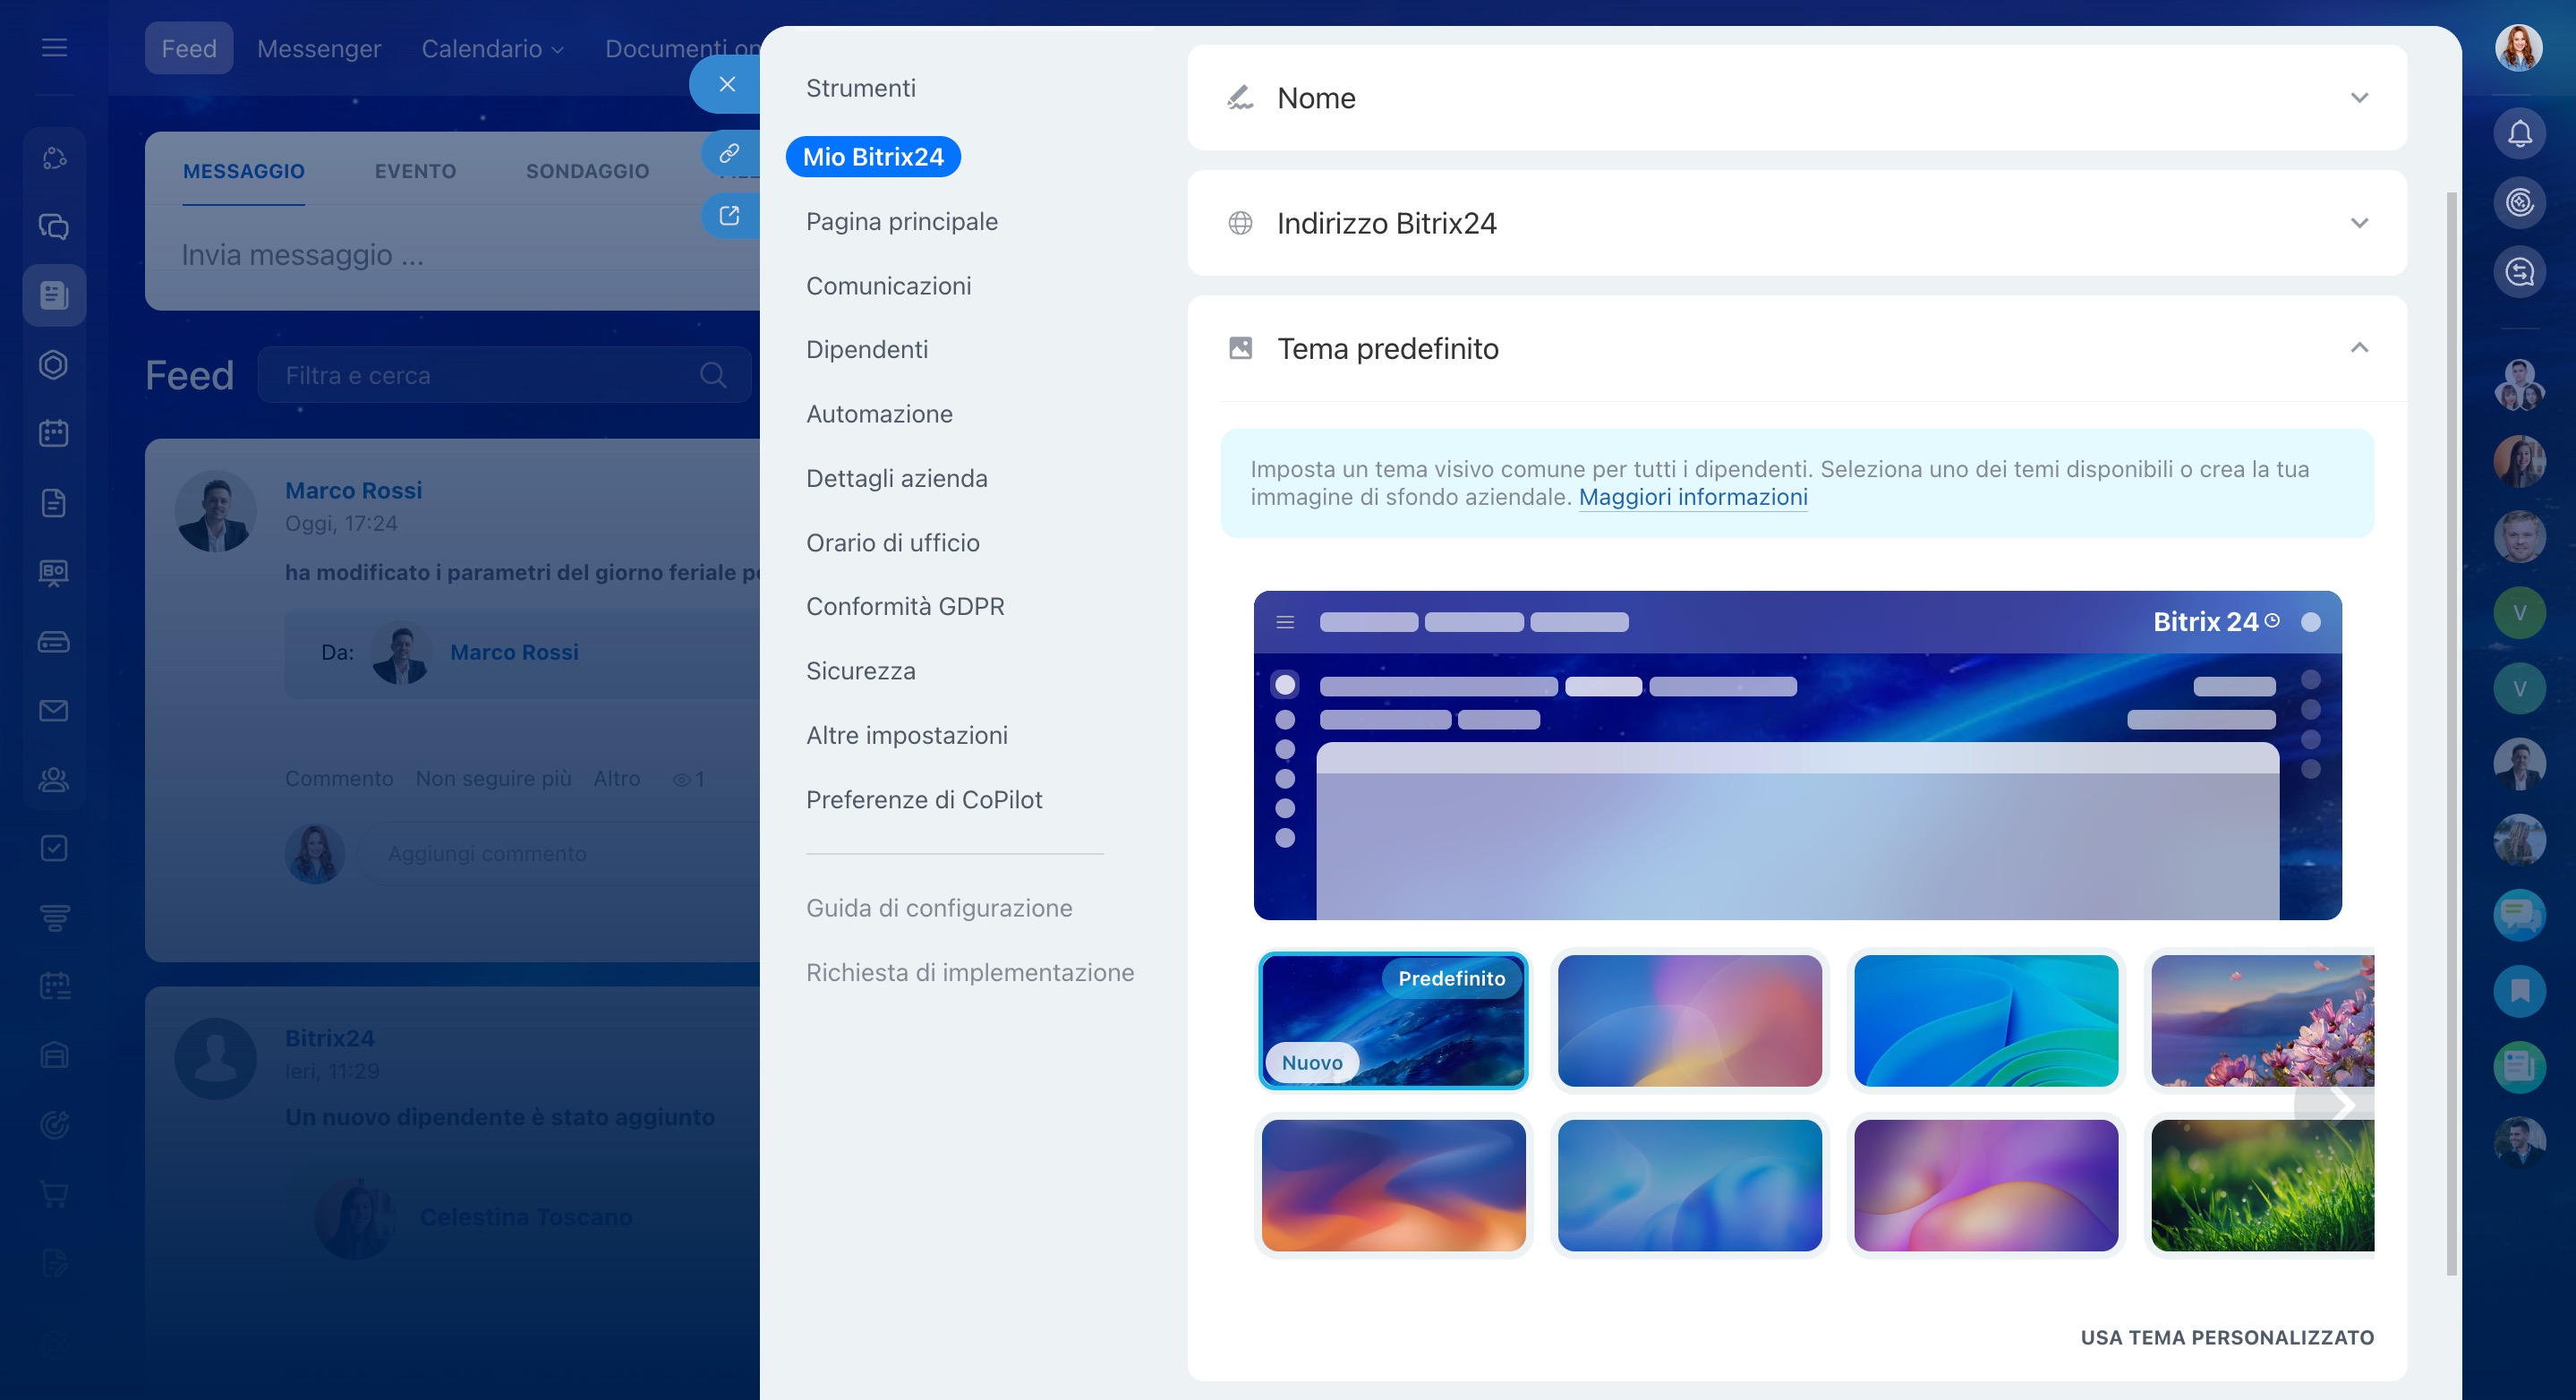Click the notifications bell icon
This screenshot has height=1400, width=2576.
tap(2519, 133)
